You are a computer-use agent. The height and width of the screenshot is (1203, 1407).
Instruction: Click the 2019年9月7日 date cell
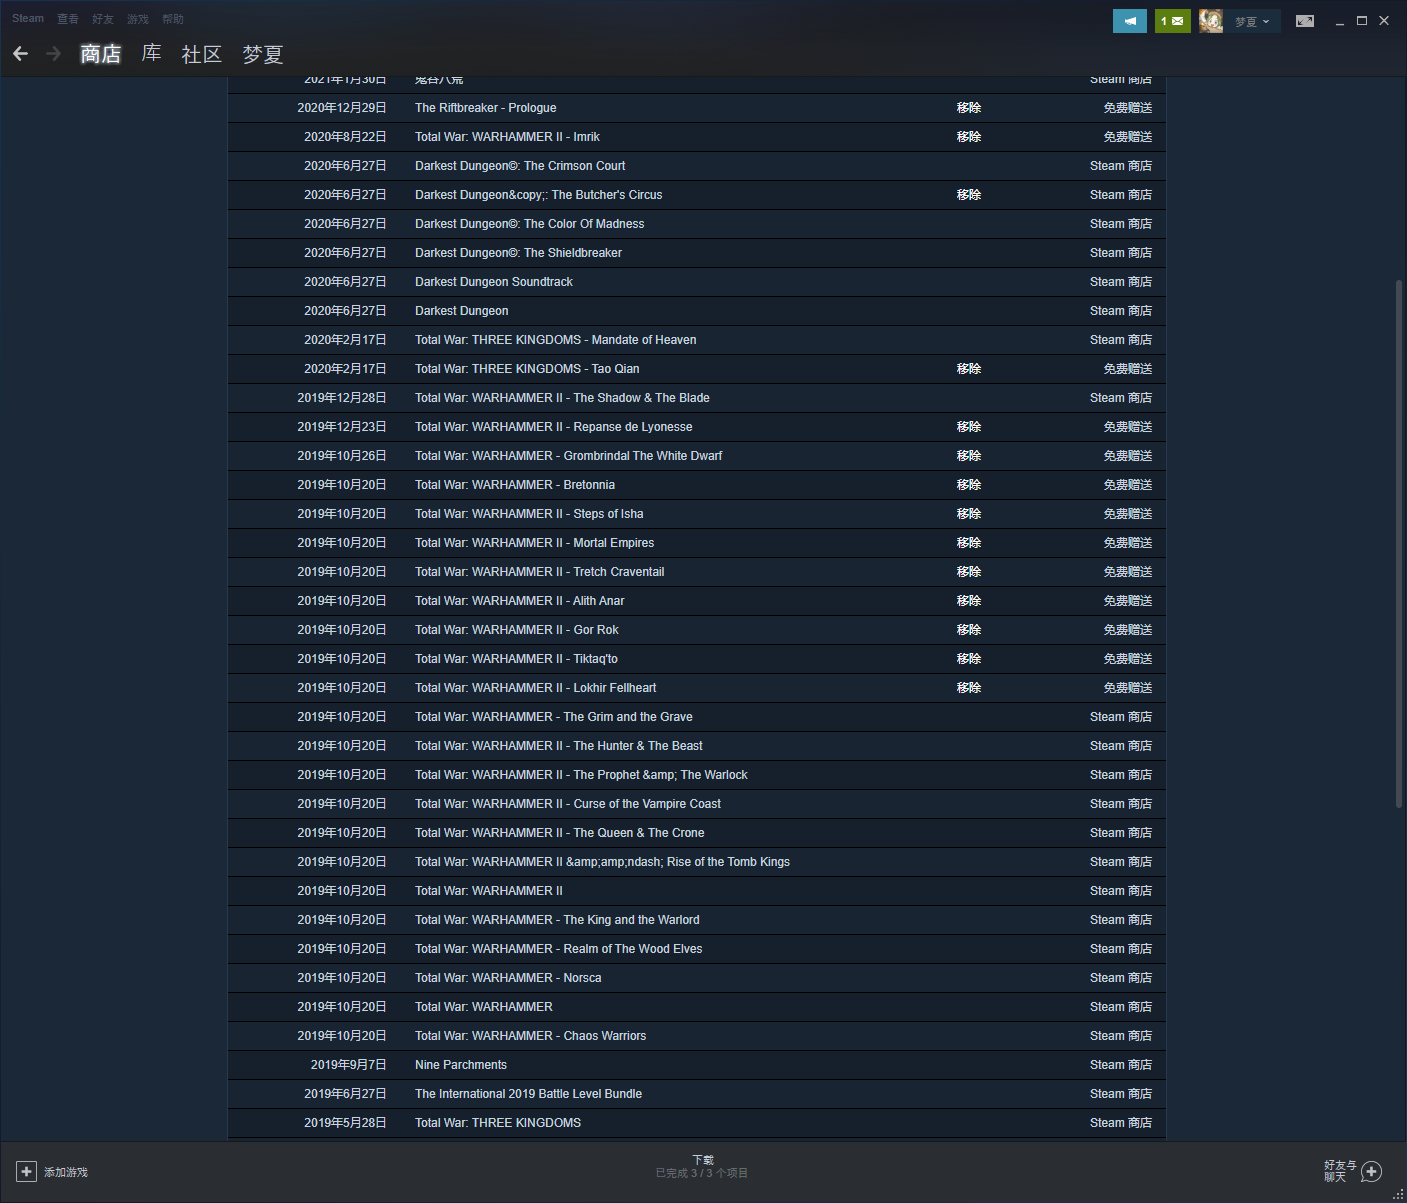[x=349, y=1065]
